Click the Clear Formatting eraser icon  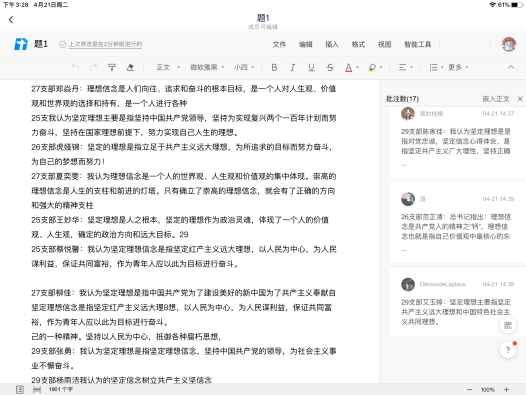130,67
